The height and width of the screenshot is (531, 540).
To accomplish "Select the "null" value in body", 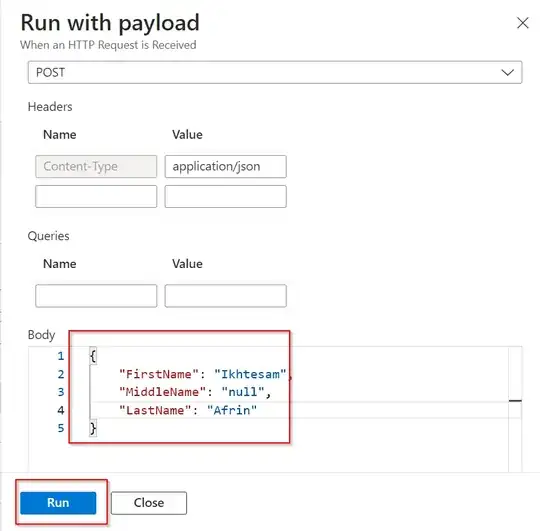I will (x=243, y=392).
